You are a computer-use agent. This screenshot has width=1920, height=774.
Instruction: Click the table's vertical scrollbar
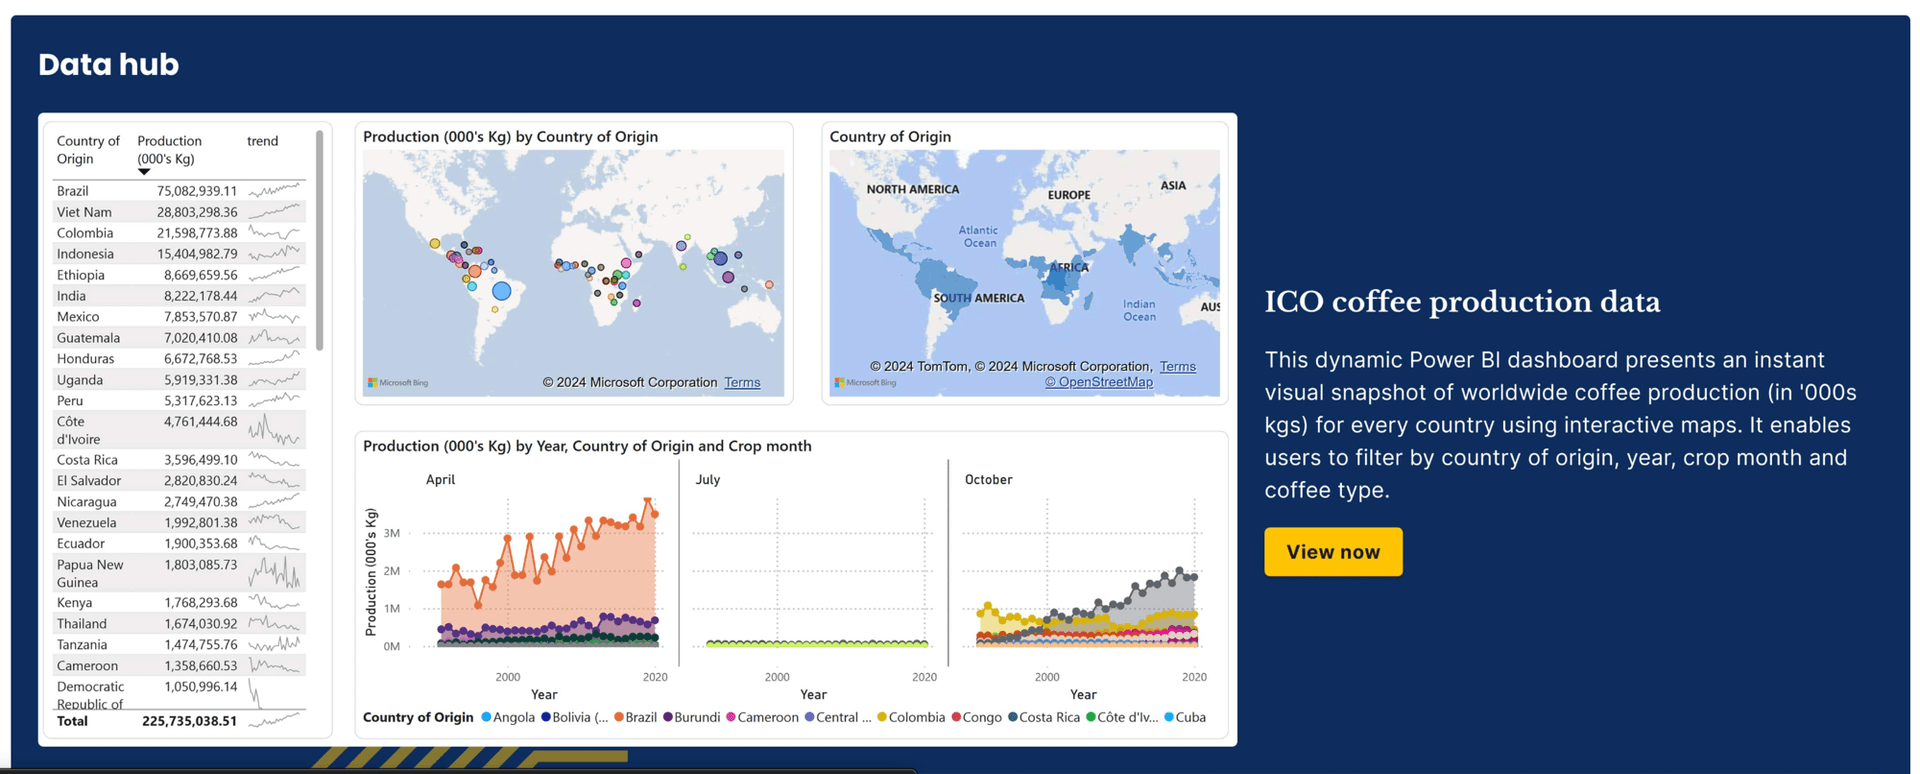point(319,240)
